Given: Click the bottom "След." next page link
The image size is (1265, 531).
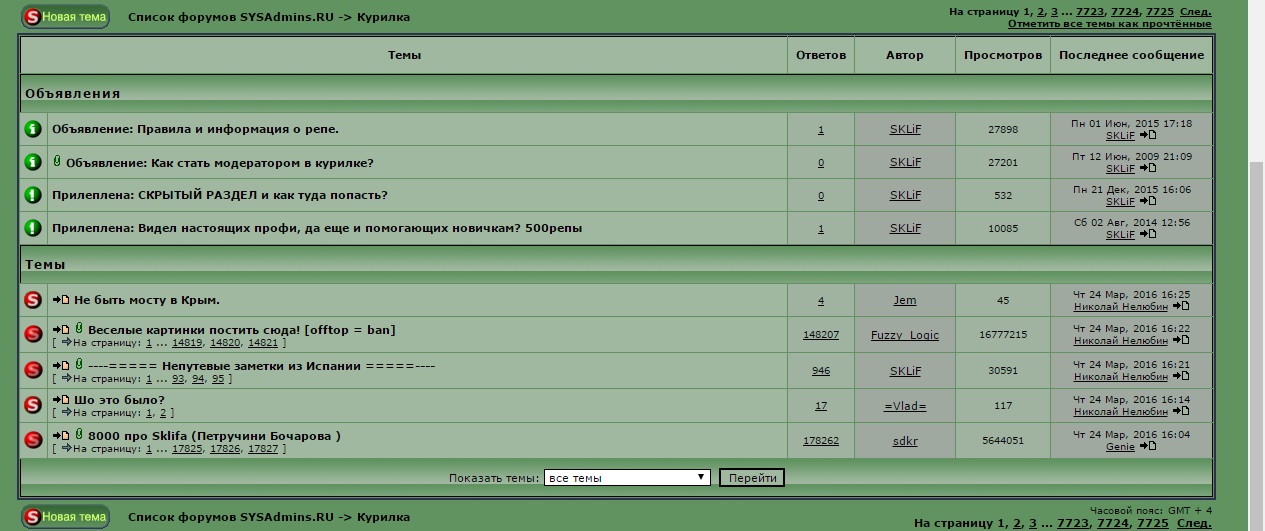Looking at the screenshot, I should point(1194,523).
